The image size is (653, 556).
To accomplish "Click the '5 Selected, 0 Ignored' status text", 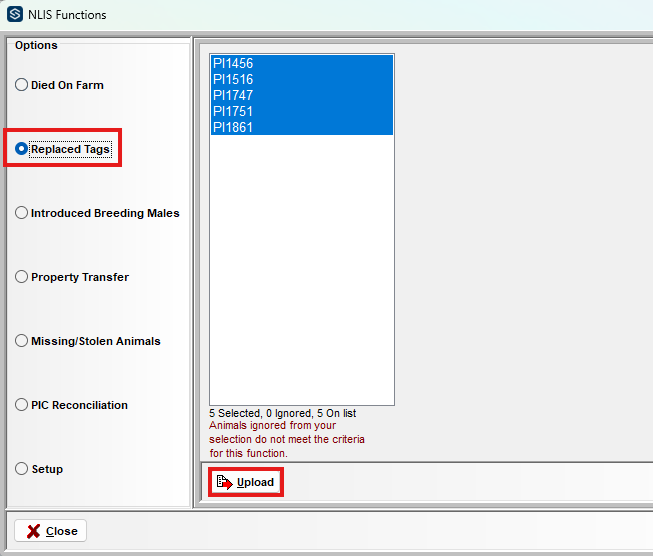I will (x=282, y=413).
